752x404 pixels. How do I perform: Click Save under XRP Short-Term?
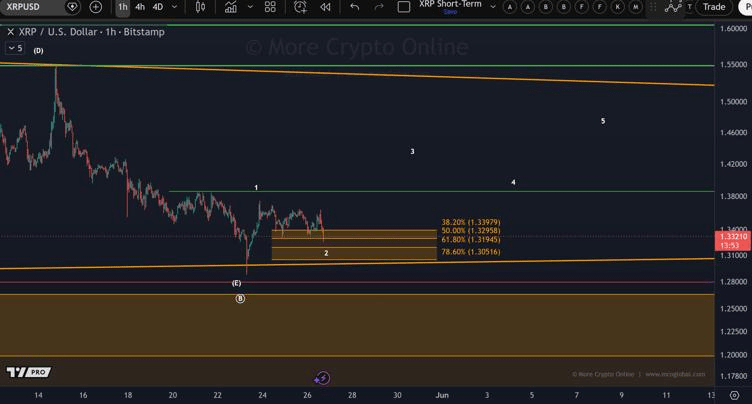click(x=450, y=12)
